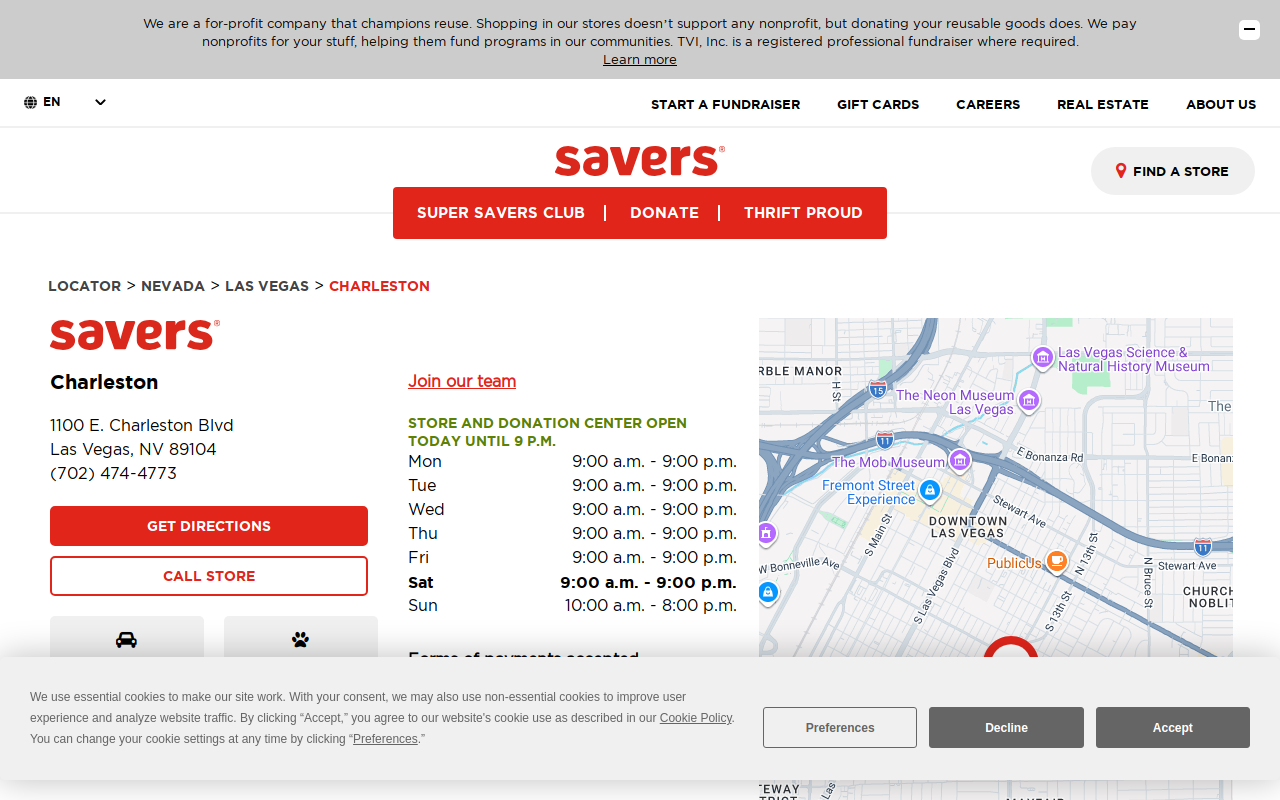Open the Gift Cards menu item
The image size is (1280, 800).
pyautogui.click(x=878, y=104)
